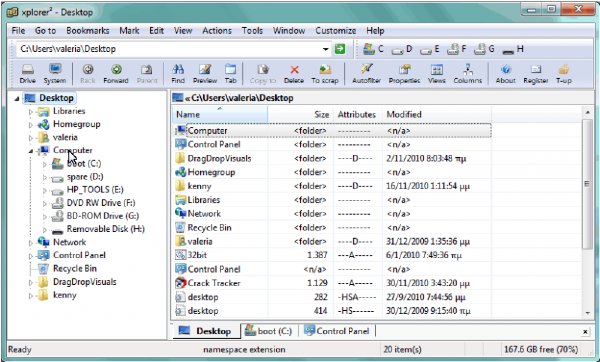Expand the valeria tree node

(x=31, y=138)
